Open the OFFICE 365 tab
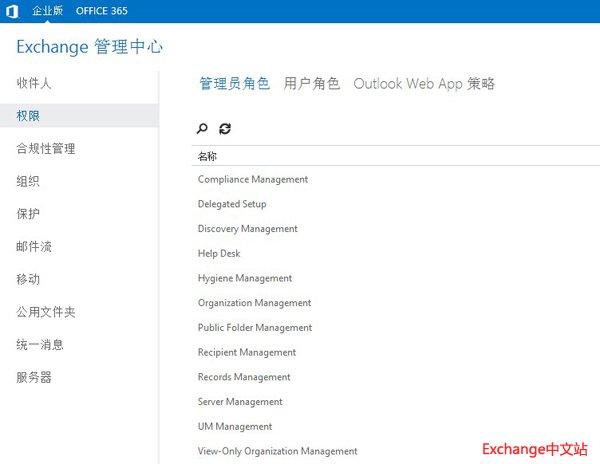 tap(102, 11)
